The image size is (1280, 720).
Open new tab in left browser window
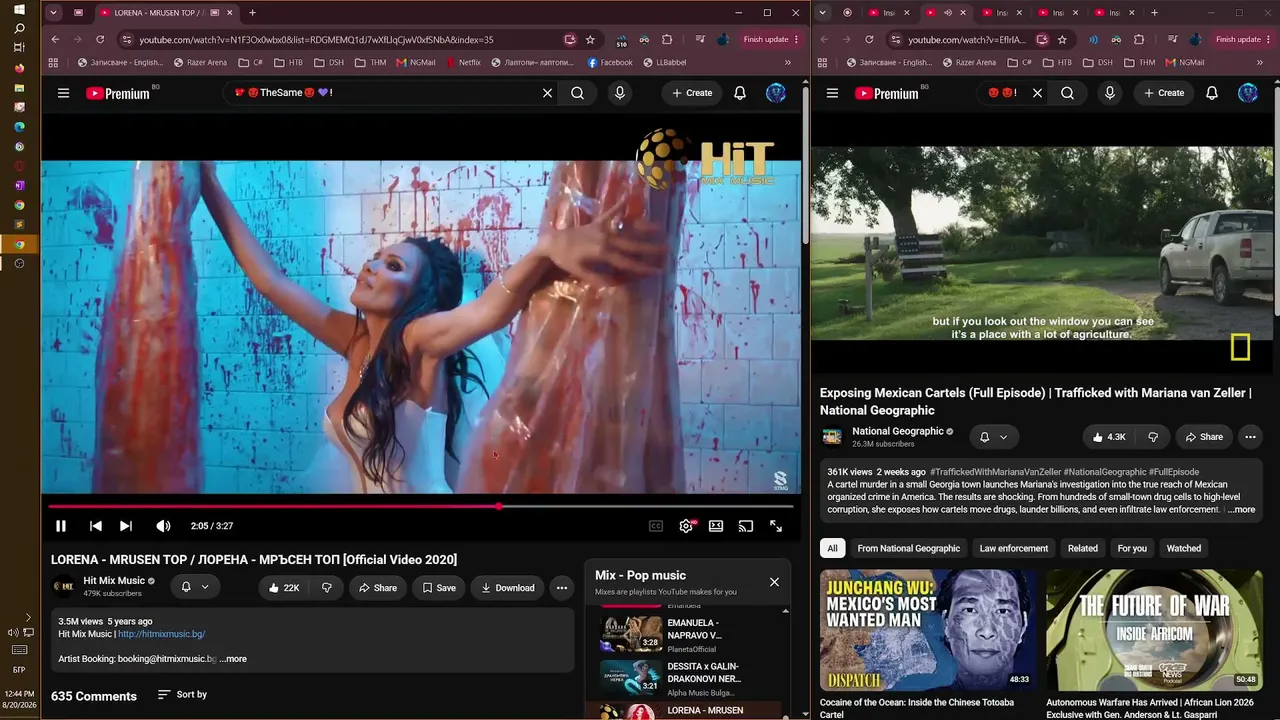coord(252,13)
